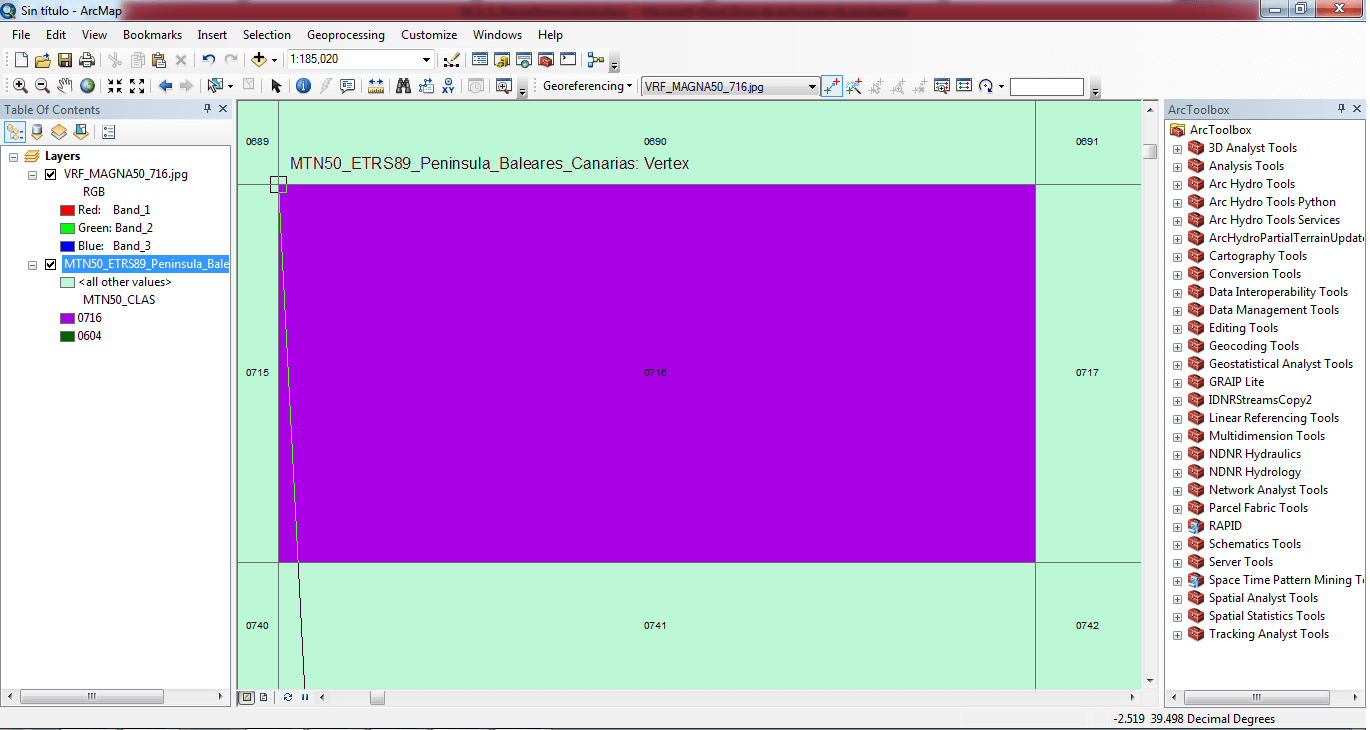Uncheck the VRF_MAGNA50_716.jpg layer visibility

[50, 174]
